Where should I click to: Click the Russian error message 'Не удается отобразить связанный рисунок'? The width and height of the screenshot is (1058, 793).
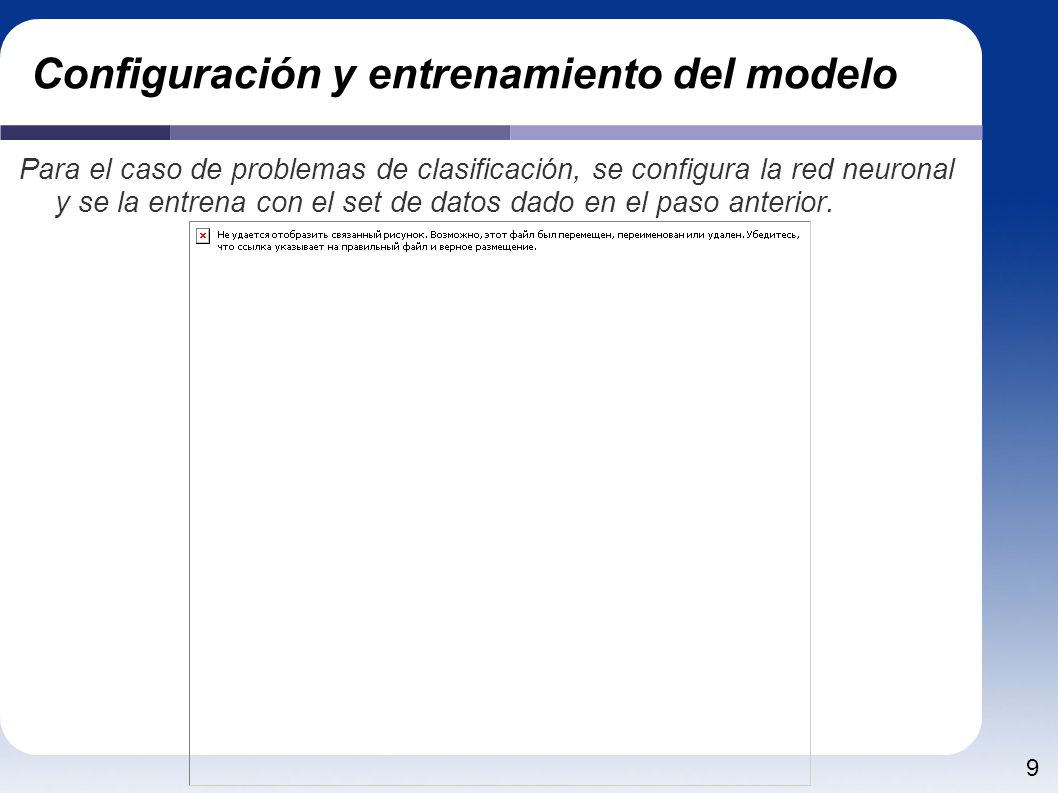pyautogui.click(x=508, y=241)
